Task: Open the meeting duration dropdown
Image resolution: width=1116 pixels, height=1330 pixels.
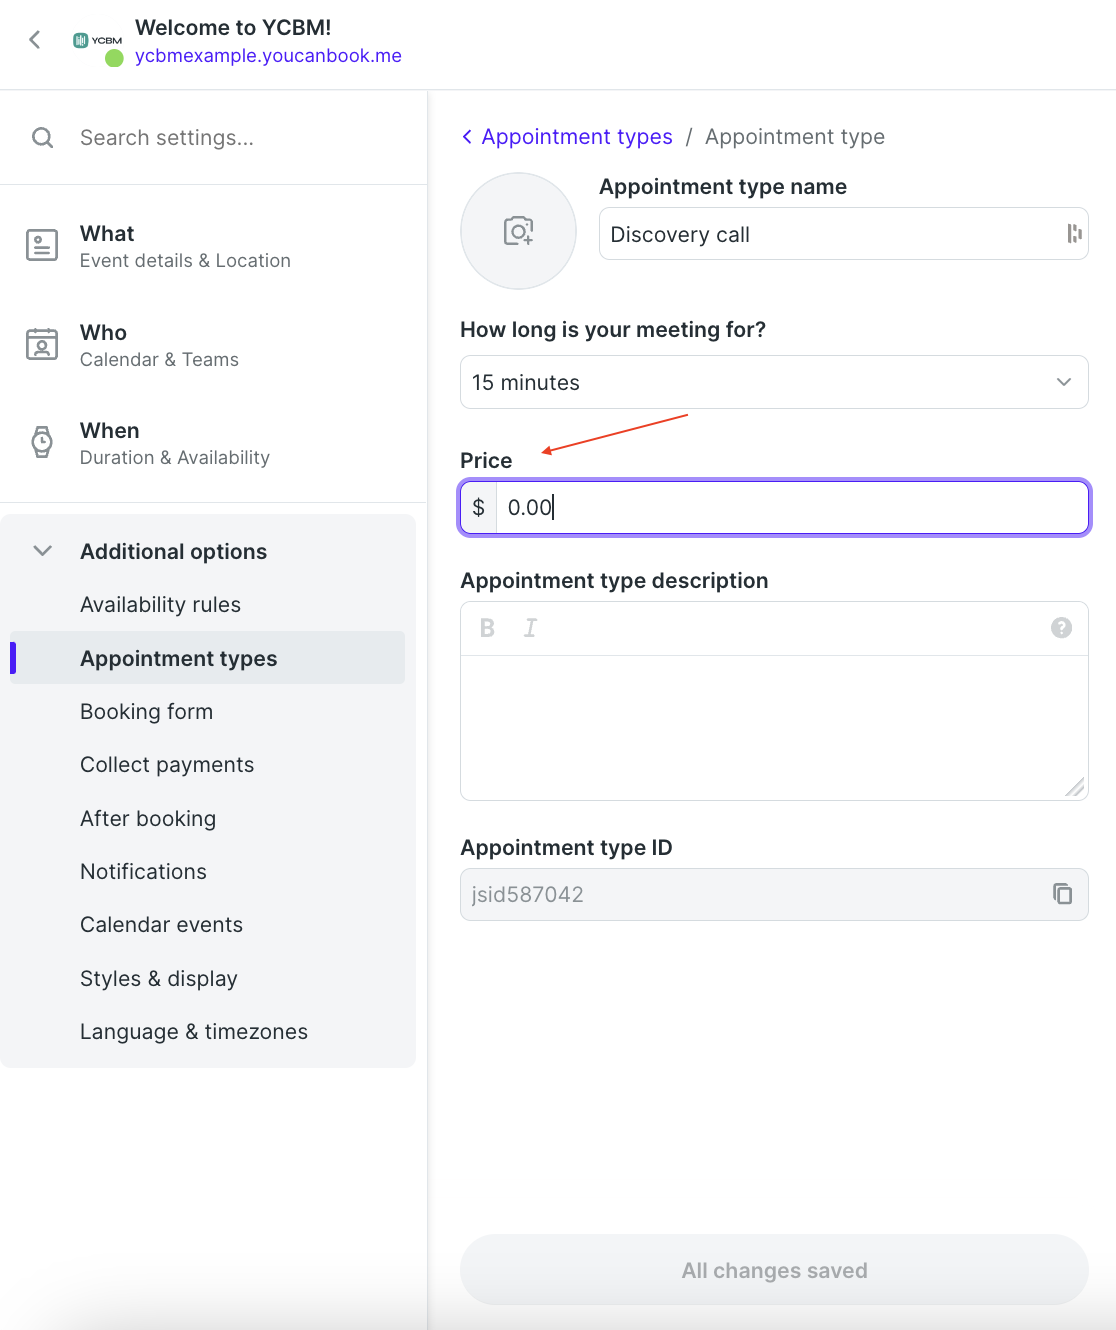Action: (x=774, y=382)
